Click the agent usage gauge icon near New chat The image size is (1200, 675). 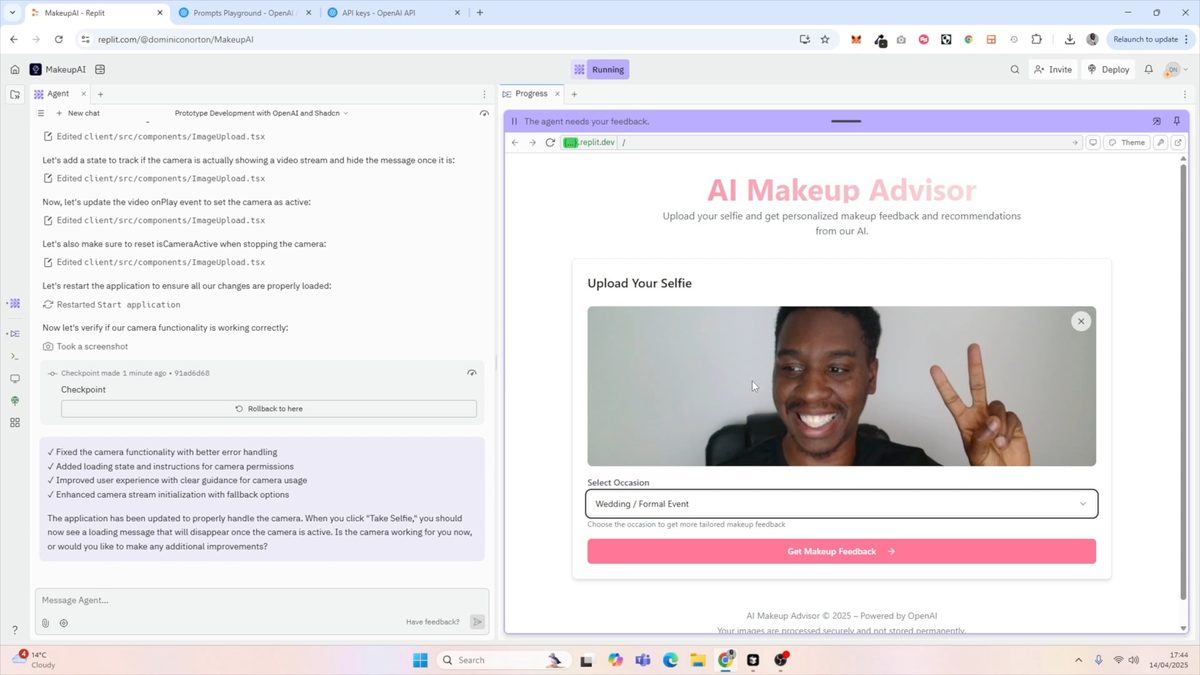(x=484, y=113)
